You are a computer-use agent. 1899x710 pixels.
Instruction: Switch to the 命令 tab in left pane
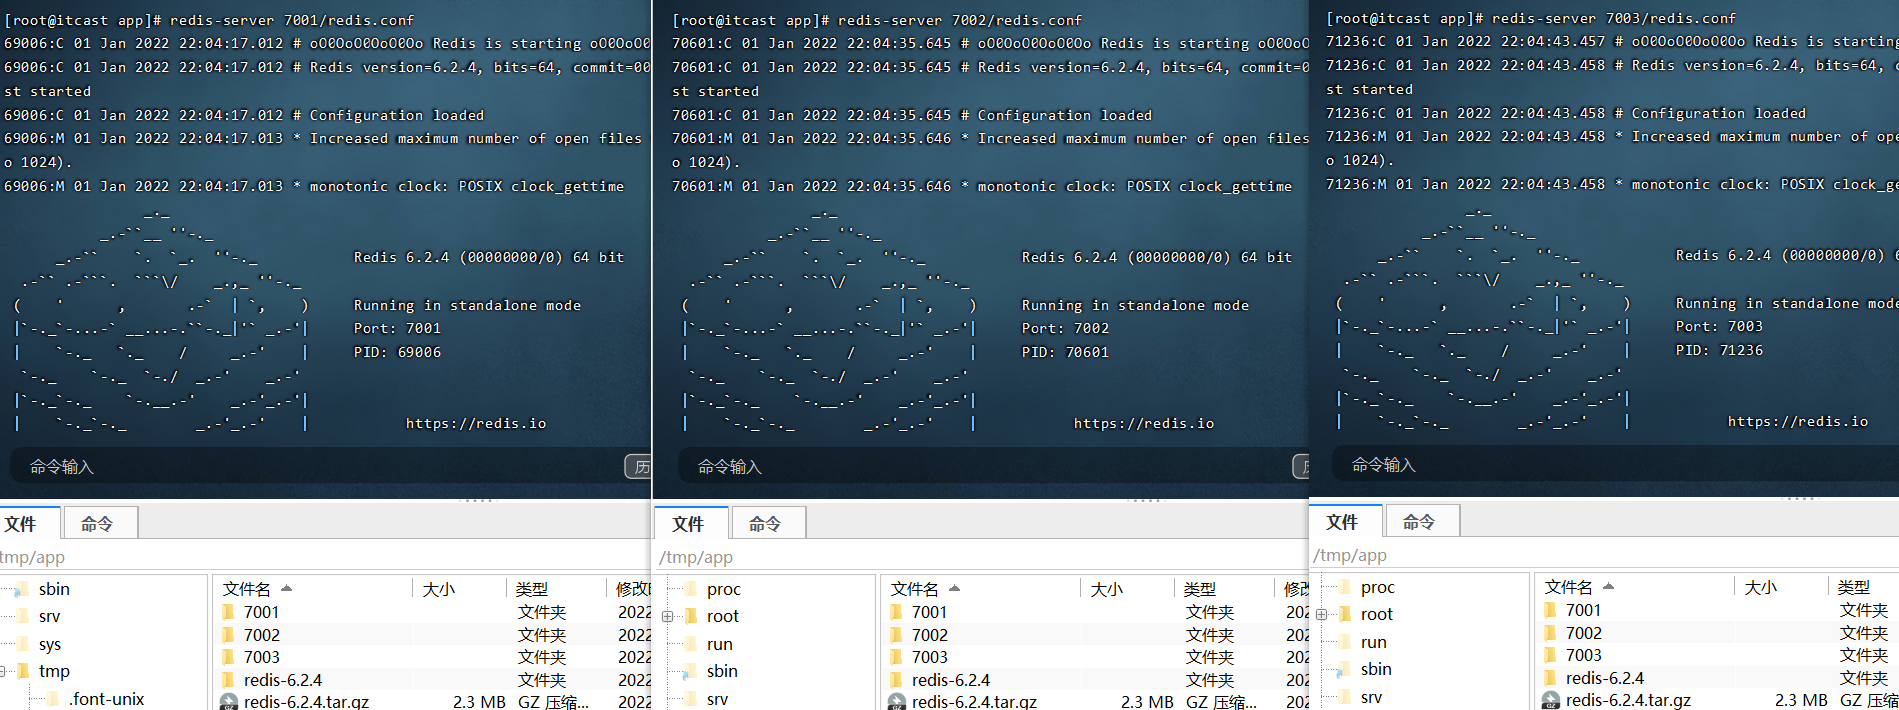click(99, 524)
